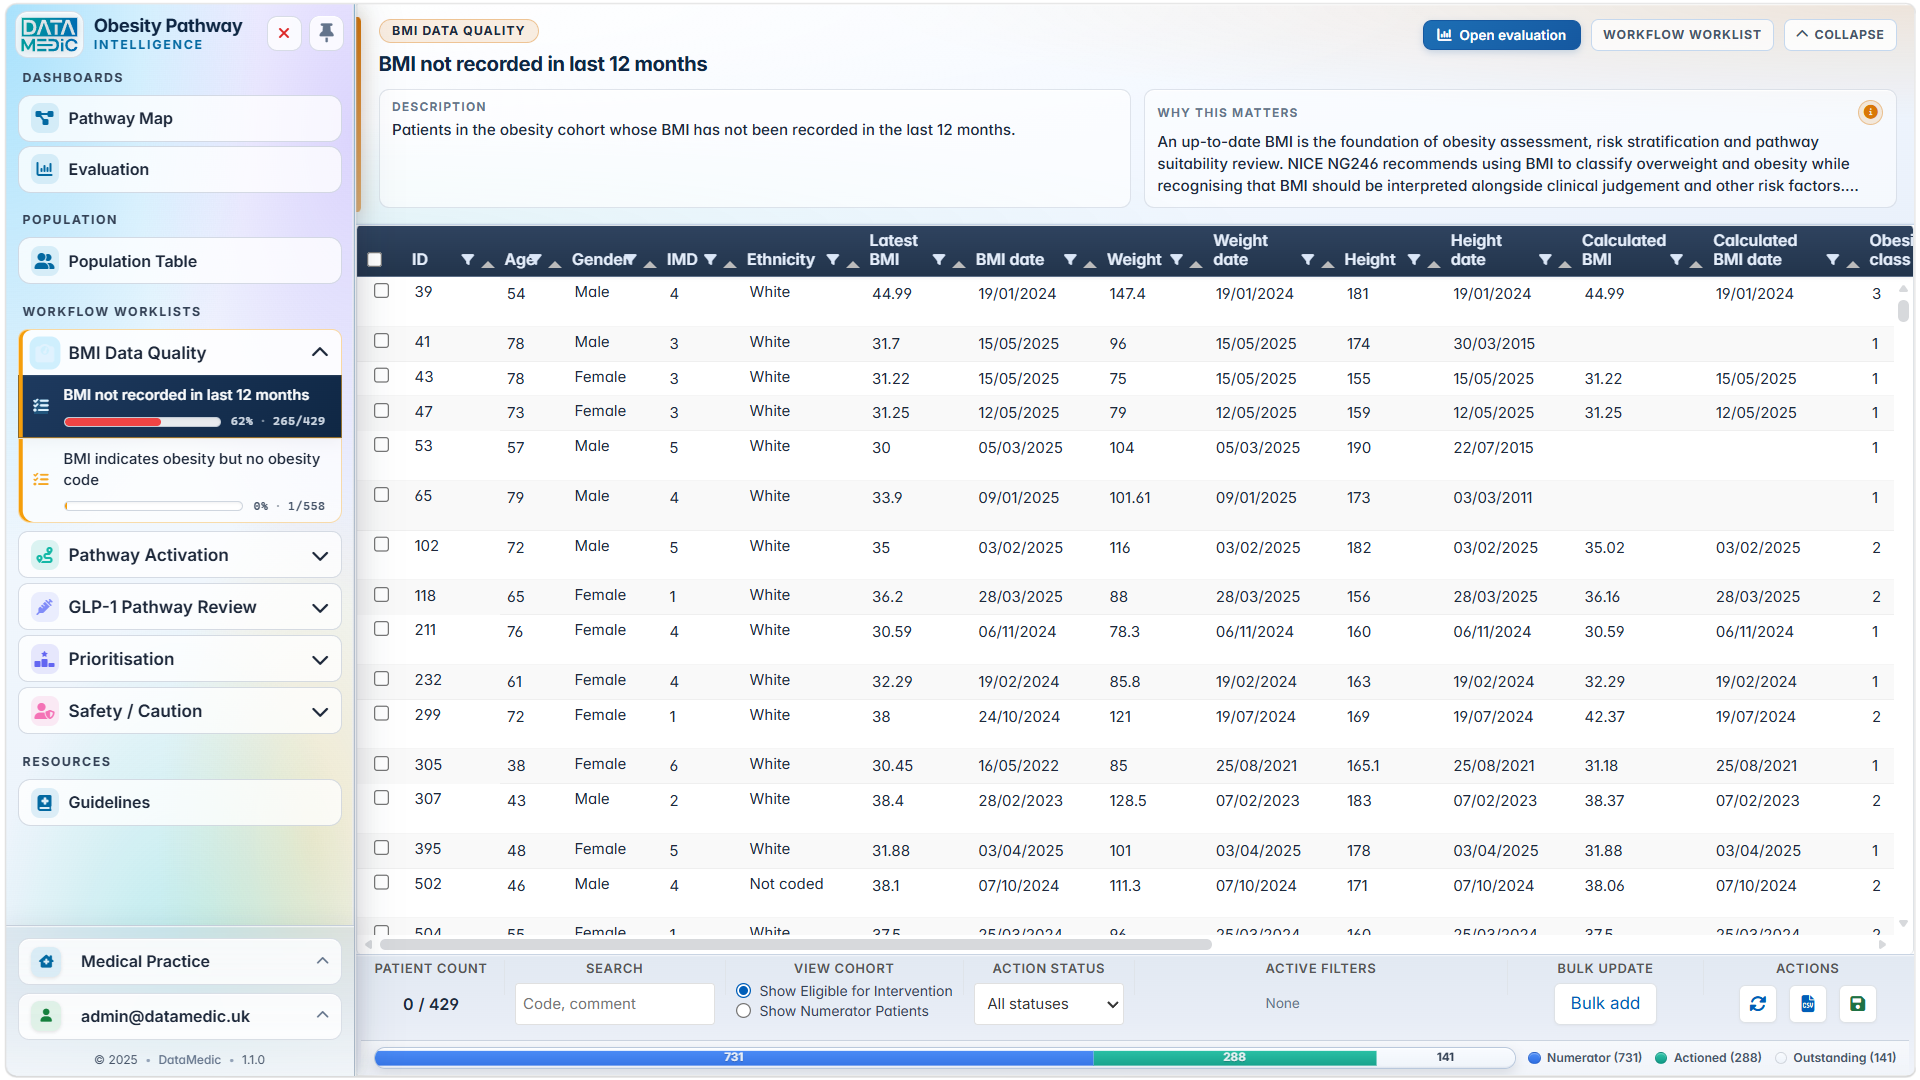Filter the IMD column using its funnel icon
1920x1080 pixels.
(x=710, y=260)
